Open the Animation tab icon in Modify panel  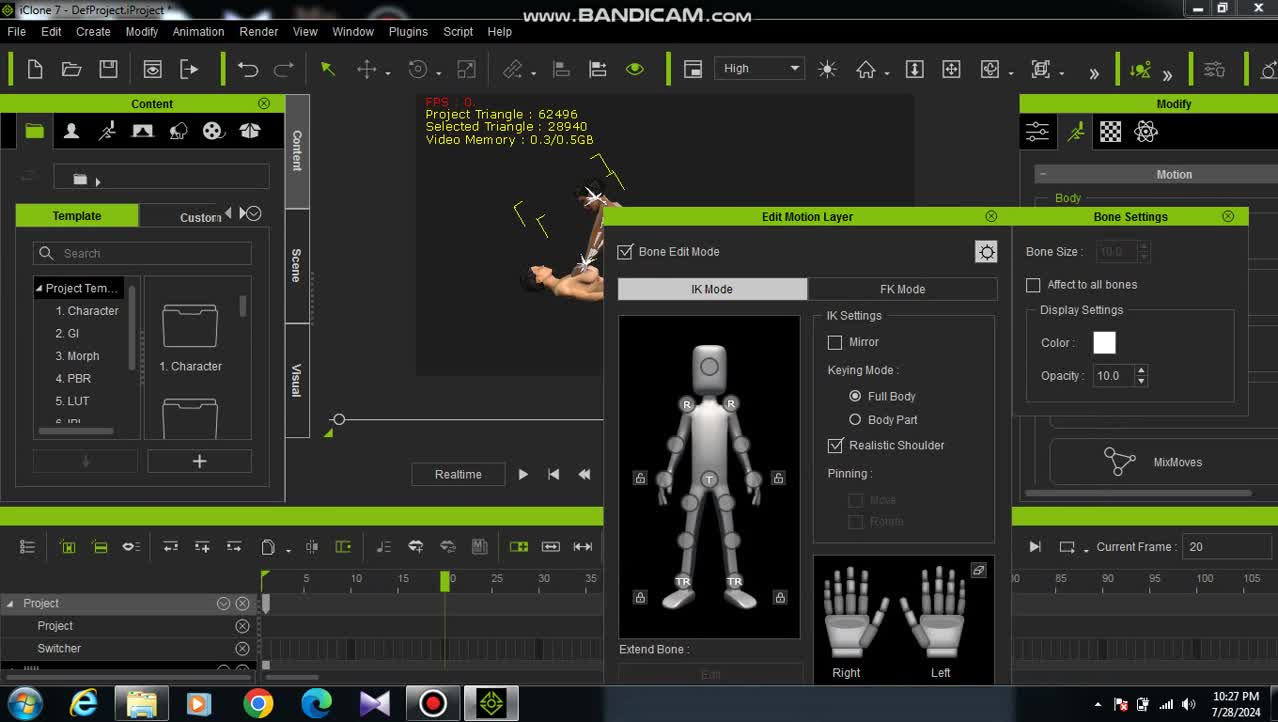[1075, 131]
